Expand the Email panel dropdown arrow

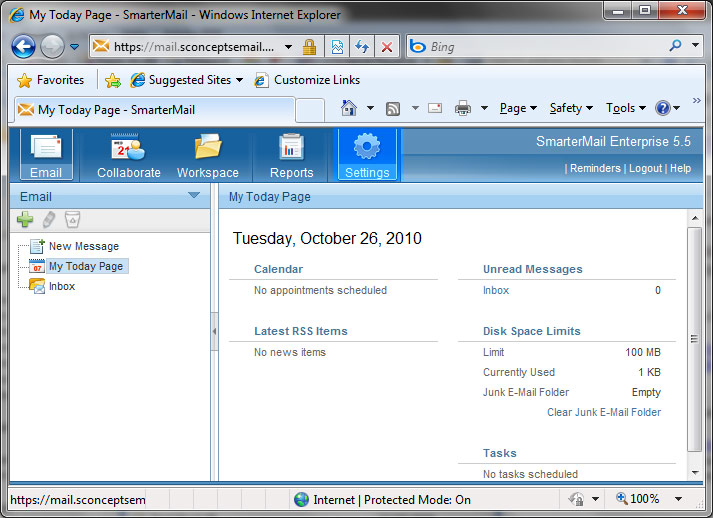coord(194,196)
